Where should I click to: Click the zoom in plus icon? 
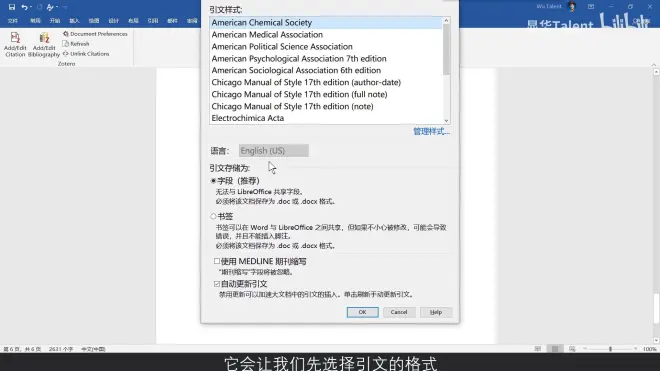tap(636, 349)
